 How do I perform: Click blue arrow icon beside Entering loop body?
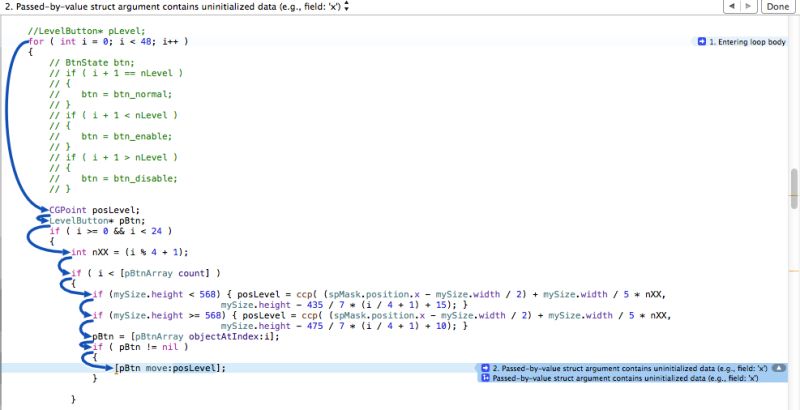coord(702,42)
